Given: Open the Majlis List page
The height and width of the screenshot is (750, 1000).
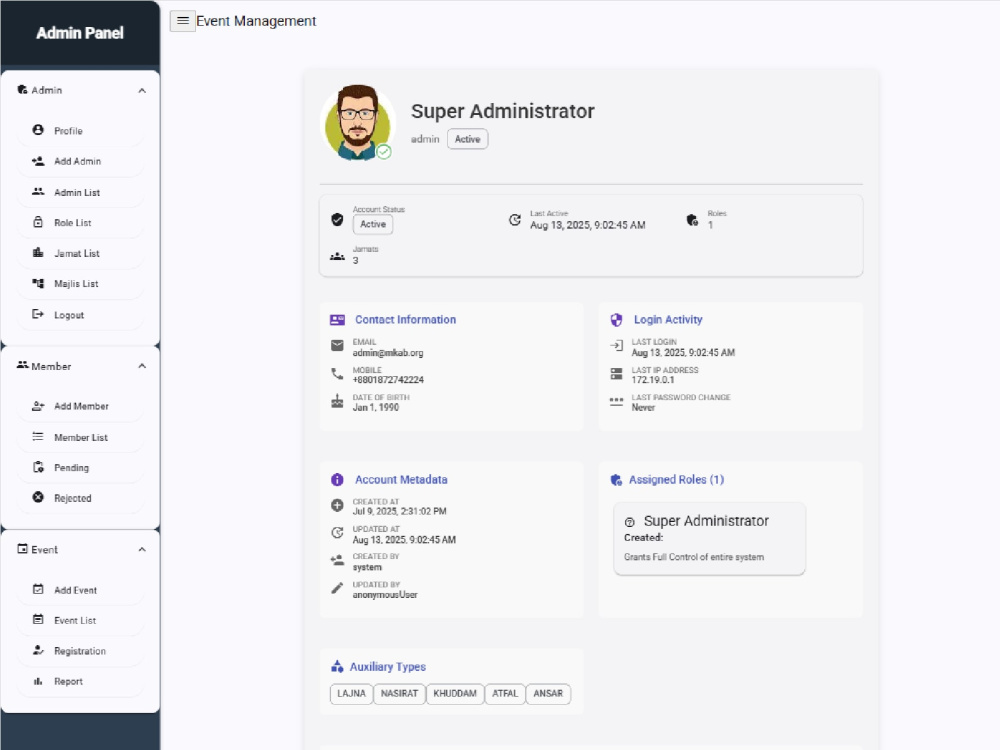Looking at the screenshot, I should point(80,284).
